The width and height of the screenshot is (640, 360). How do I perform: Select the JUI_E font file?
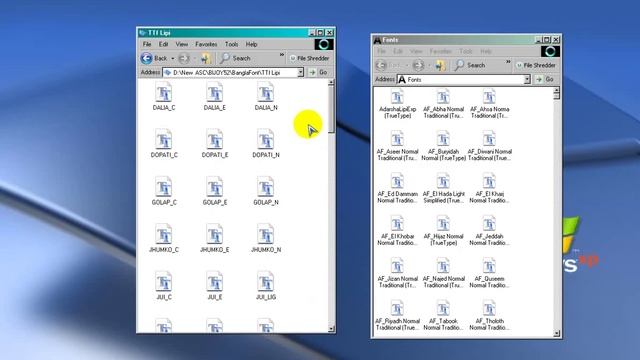(215, 286)
